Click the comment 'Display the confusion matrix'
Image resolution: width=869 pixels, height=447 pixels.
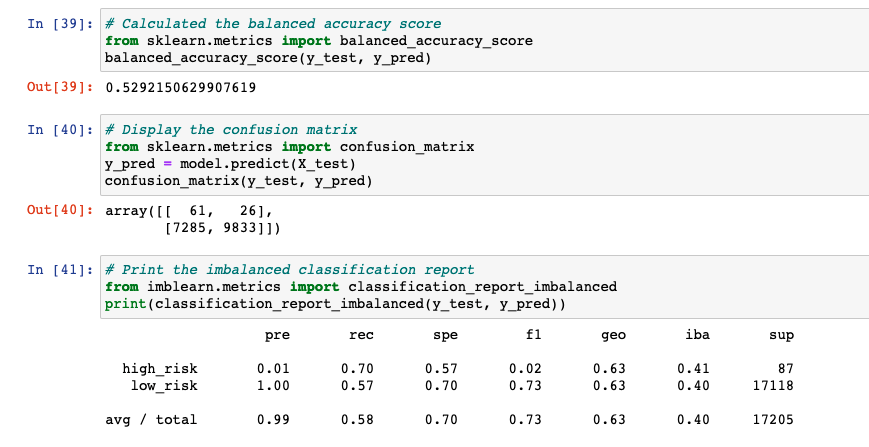coord(231,130)
